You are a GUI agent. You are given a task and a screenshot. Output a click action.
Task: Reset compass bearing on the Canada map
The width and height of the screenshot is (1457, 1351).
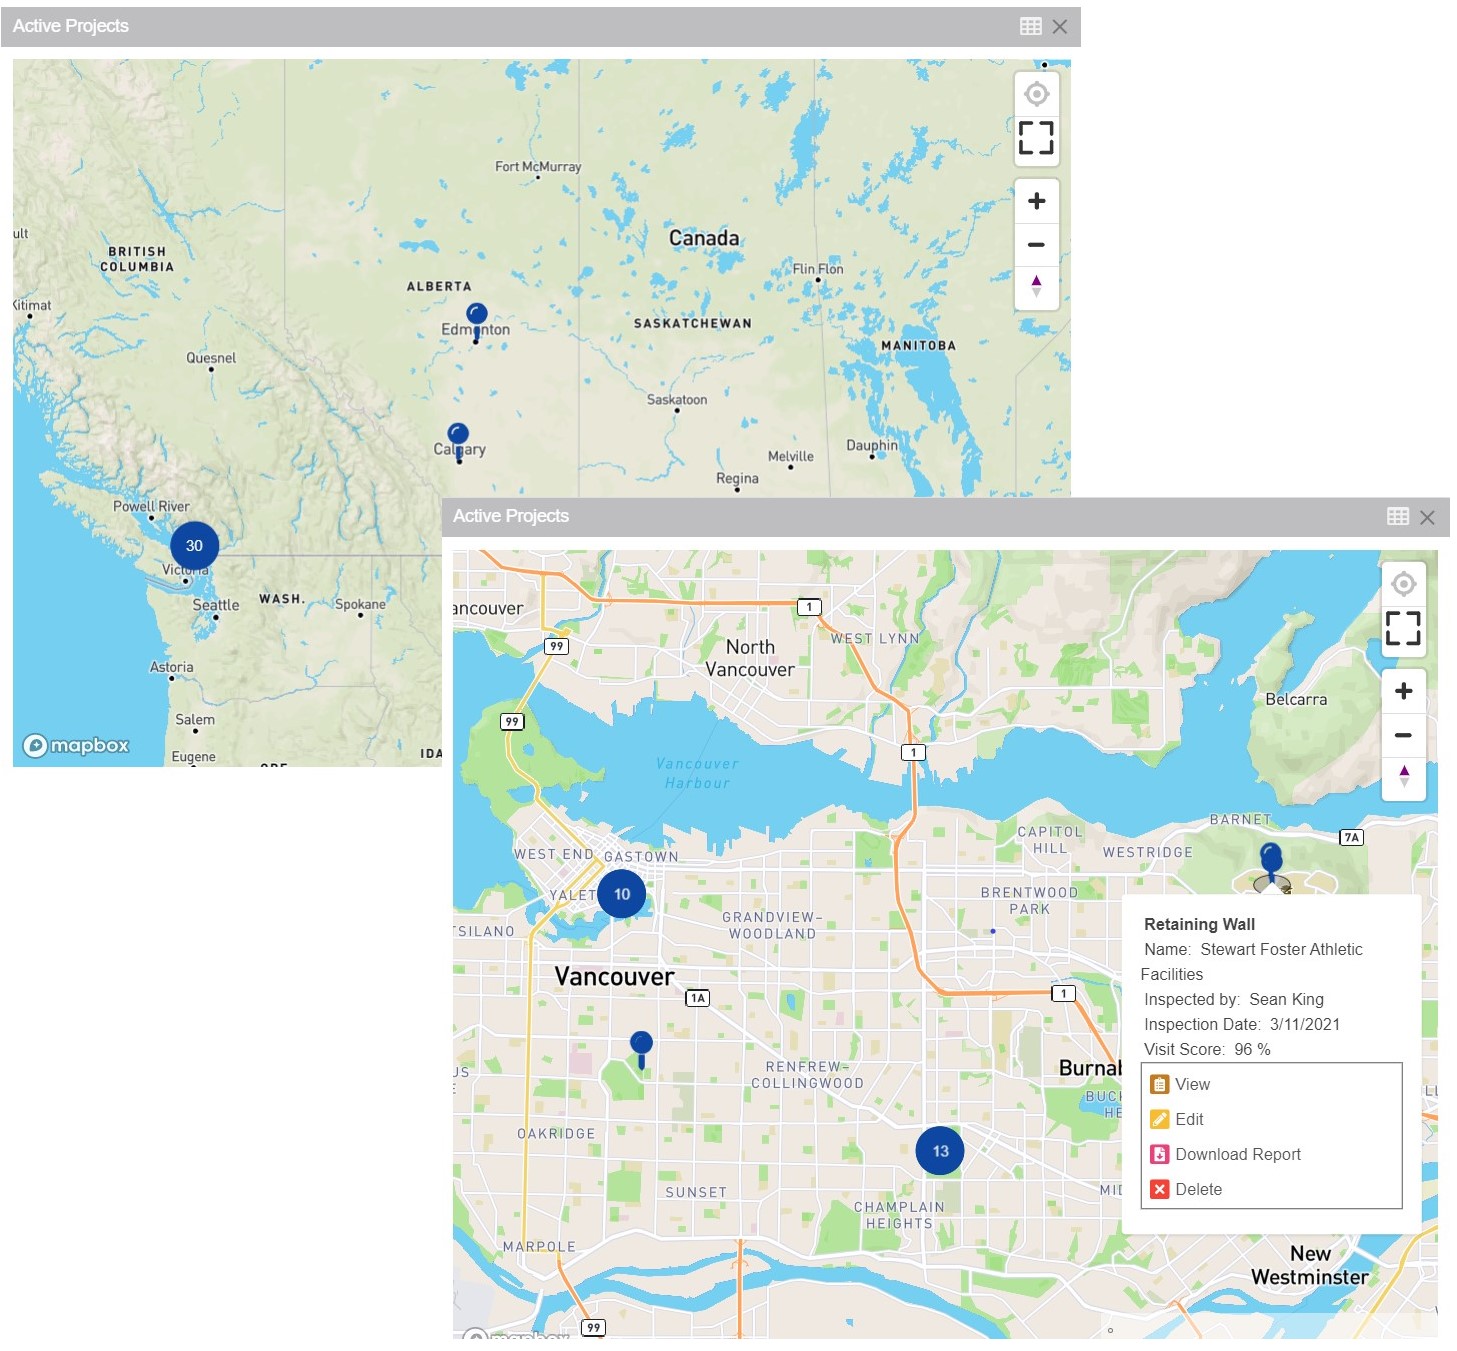point(1036,286)
